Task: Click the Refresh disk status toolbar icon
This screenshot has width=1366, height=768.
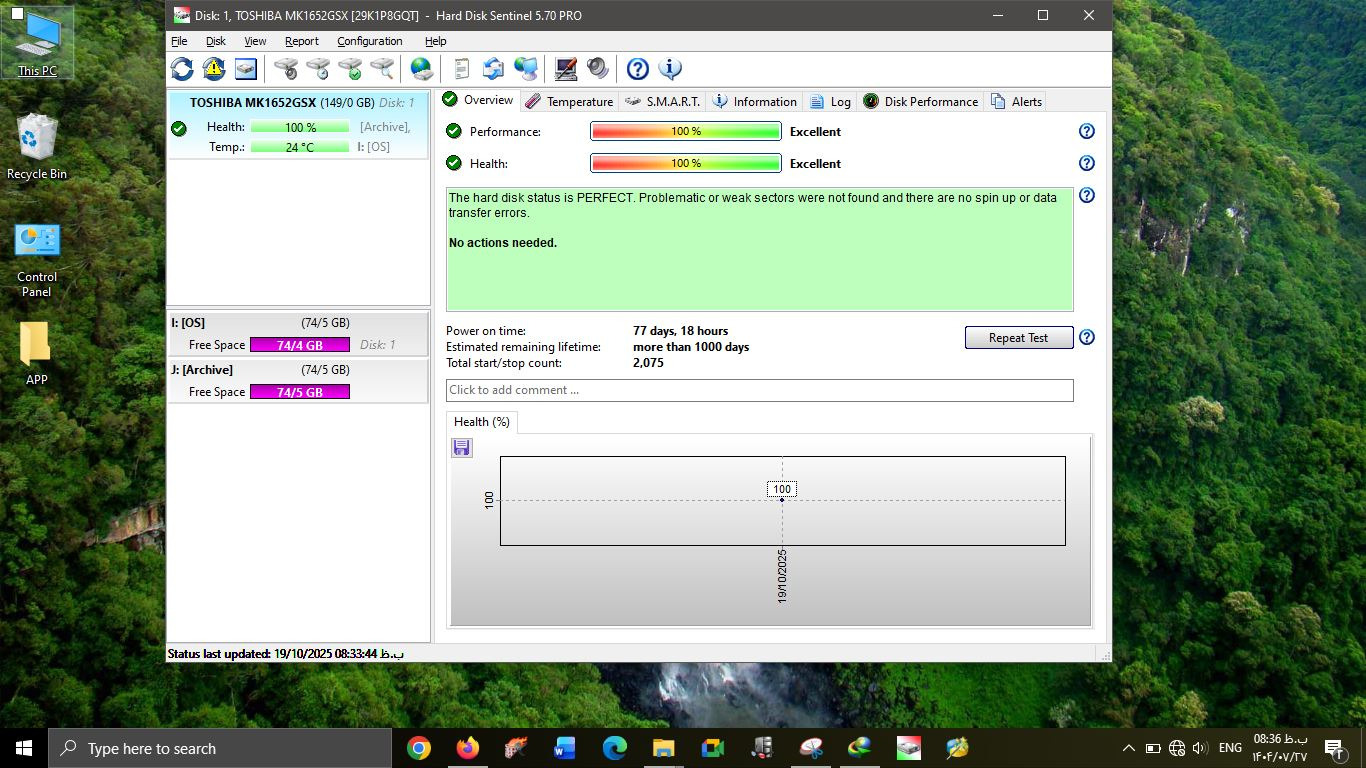Action: (182, 69)
